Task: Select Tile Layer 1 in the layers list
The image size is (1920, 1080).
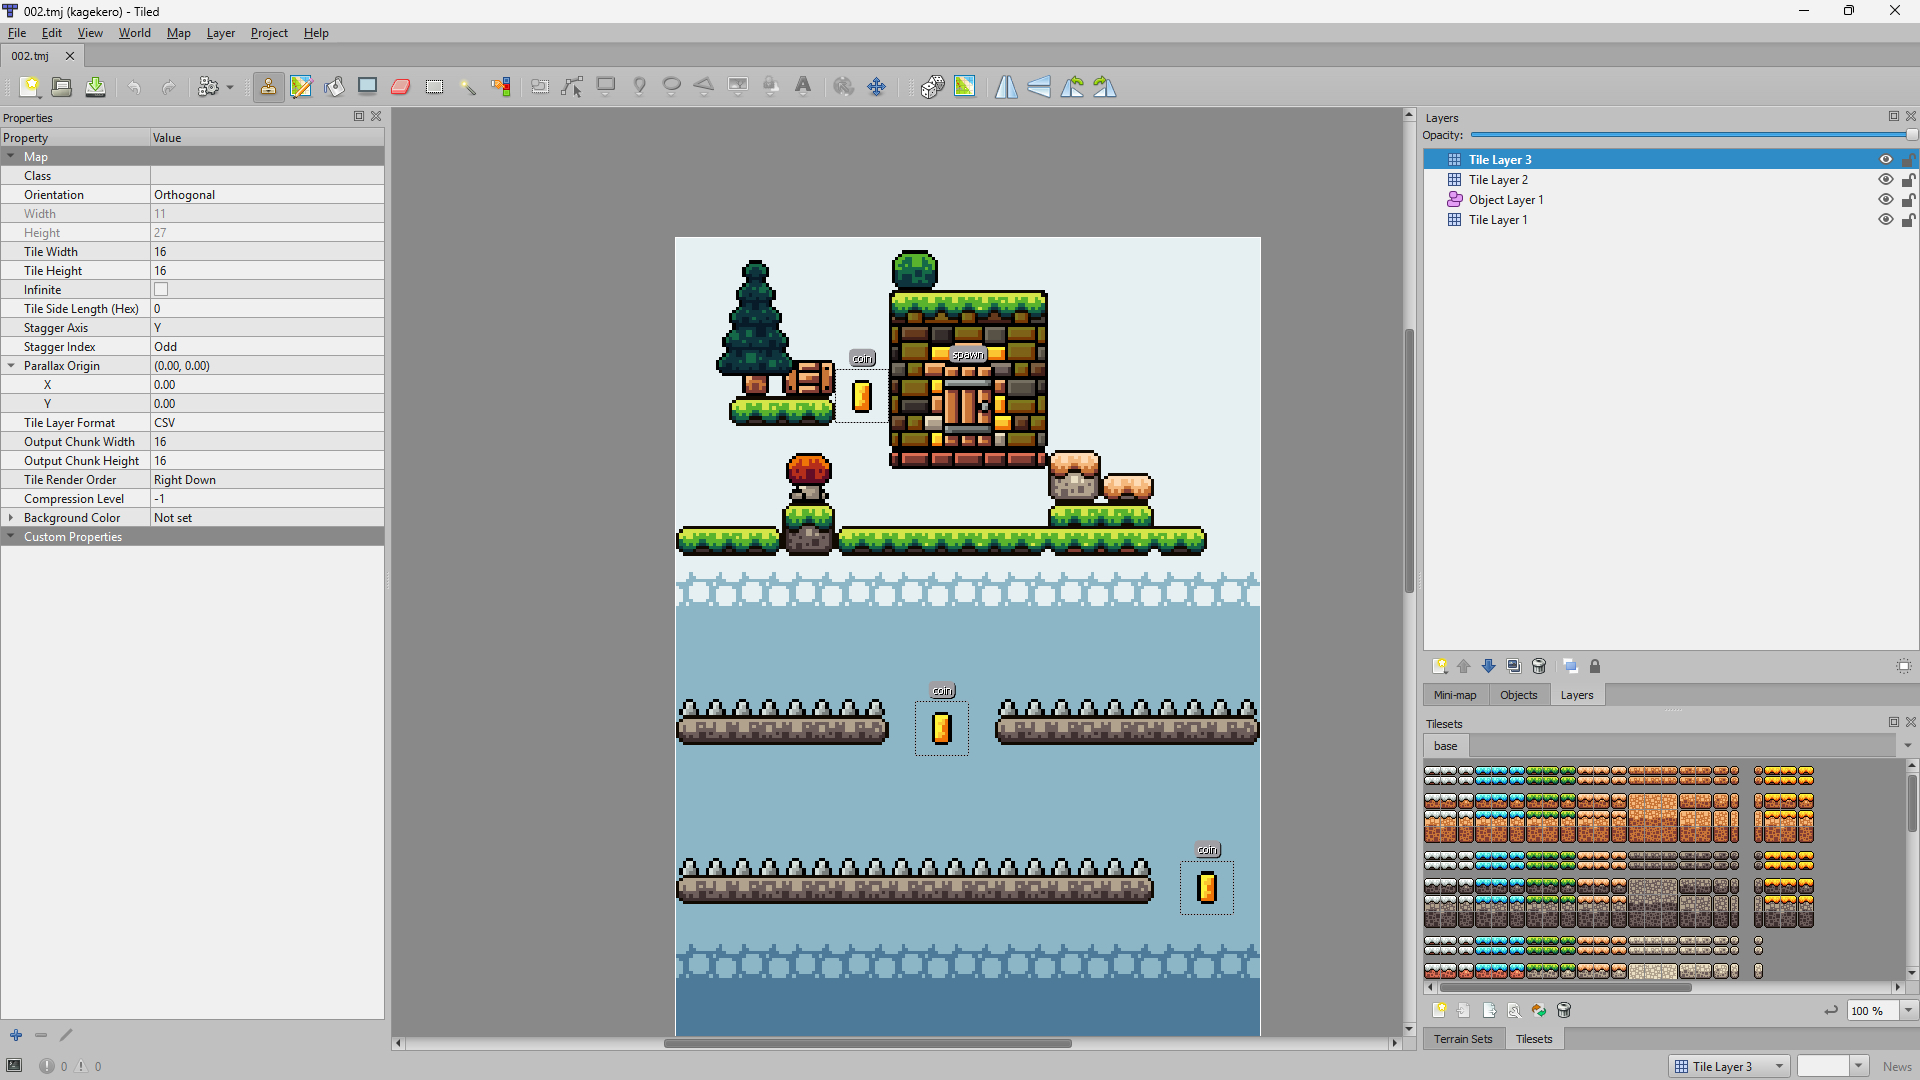Action: click(1497, 220)
